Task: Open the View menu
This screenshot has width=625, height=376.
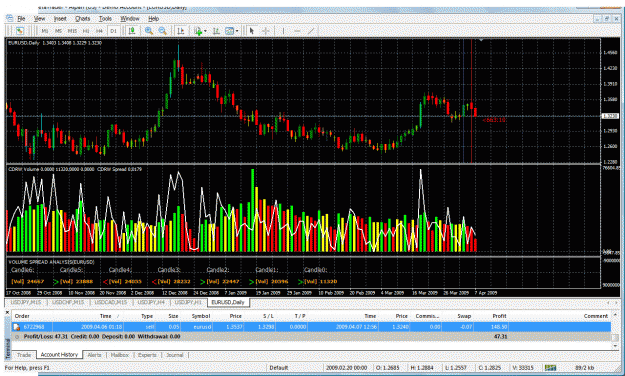Action: [x=39, y=18]
